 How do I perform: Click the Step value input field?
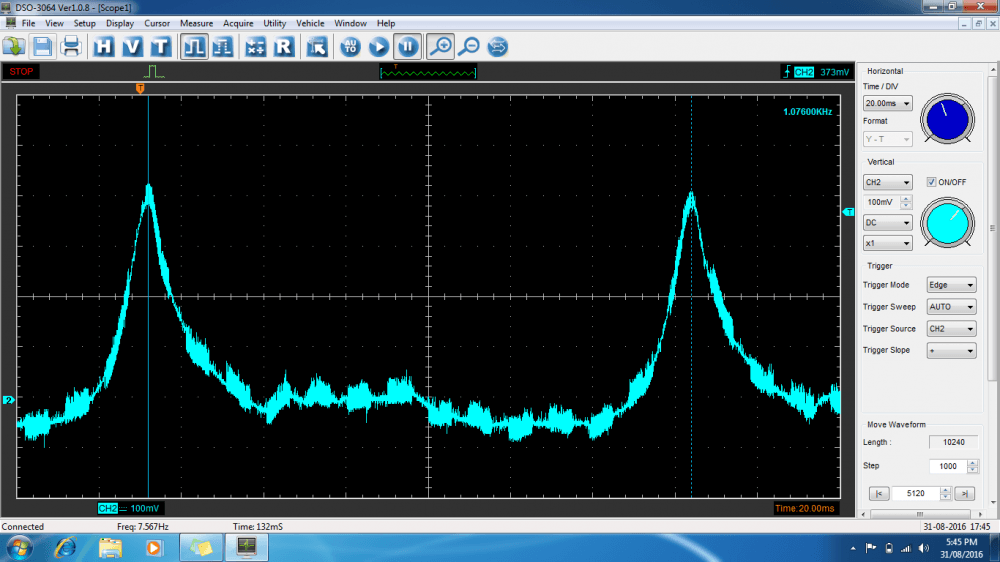click(952, 467)
